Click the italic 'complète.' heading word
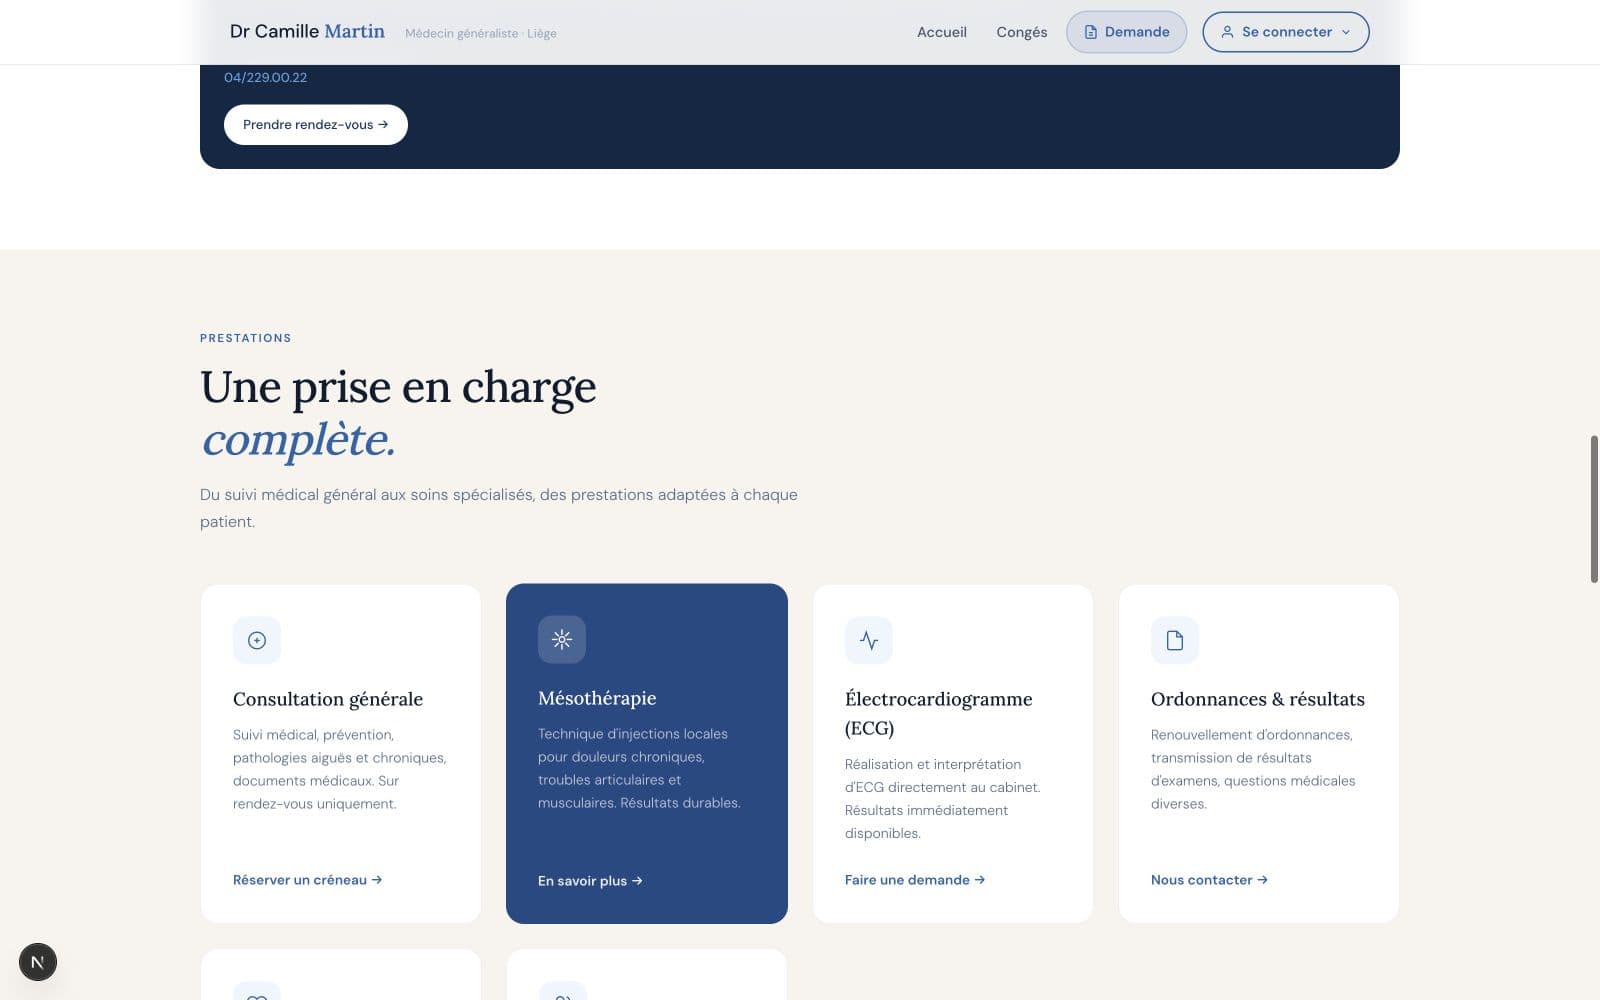Screen dimensions: 1600x1000 tap(298, 440)
